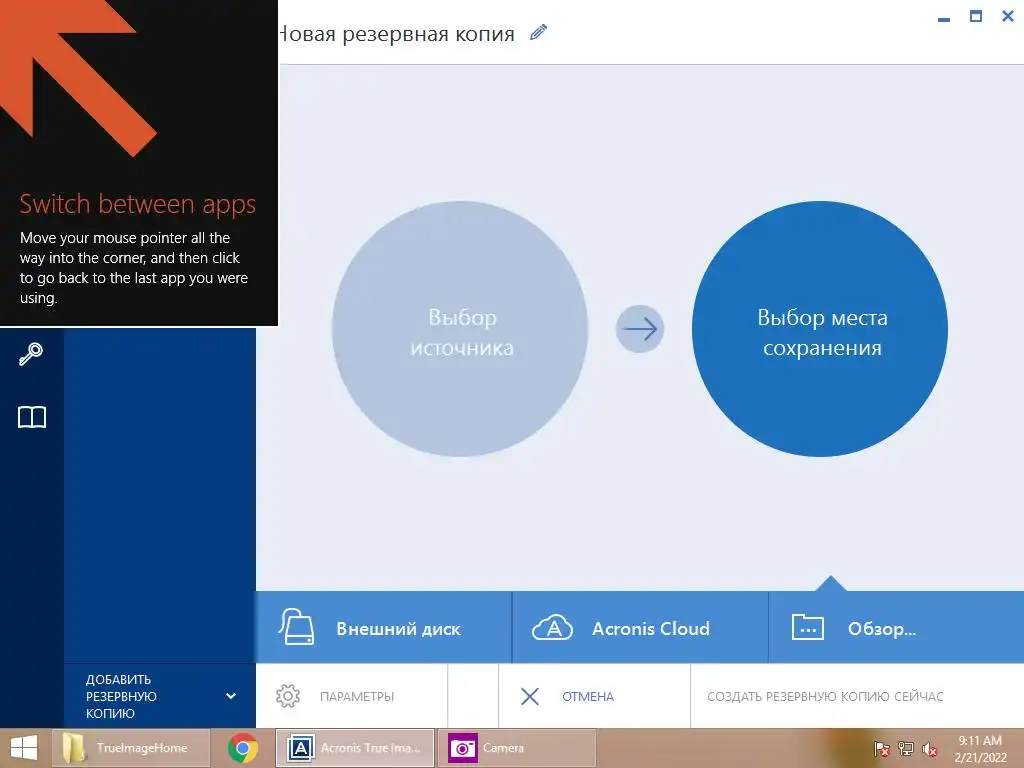Choose Acronis Cloud as destination
Image resolution: width=1024 pixels, height=768 pixels.
[x=640, y=628]
